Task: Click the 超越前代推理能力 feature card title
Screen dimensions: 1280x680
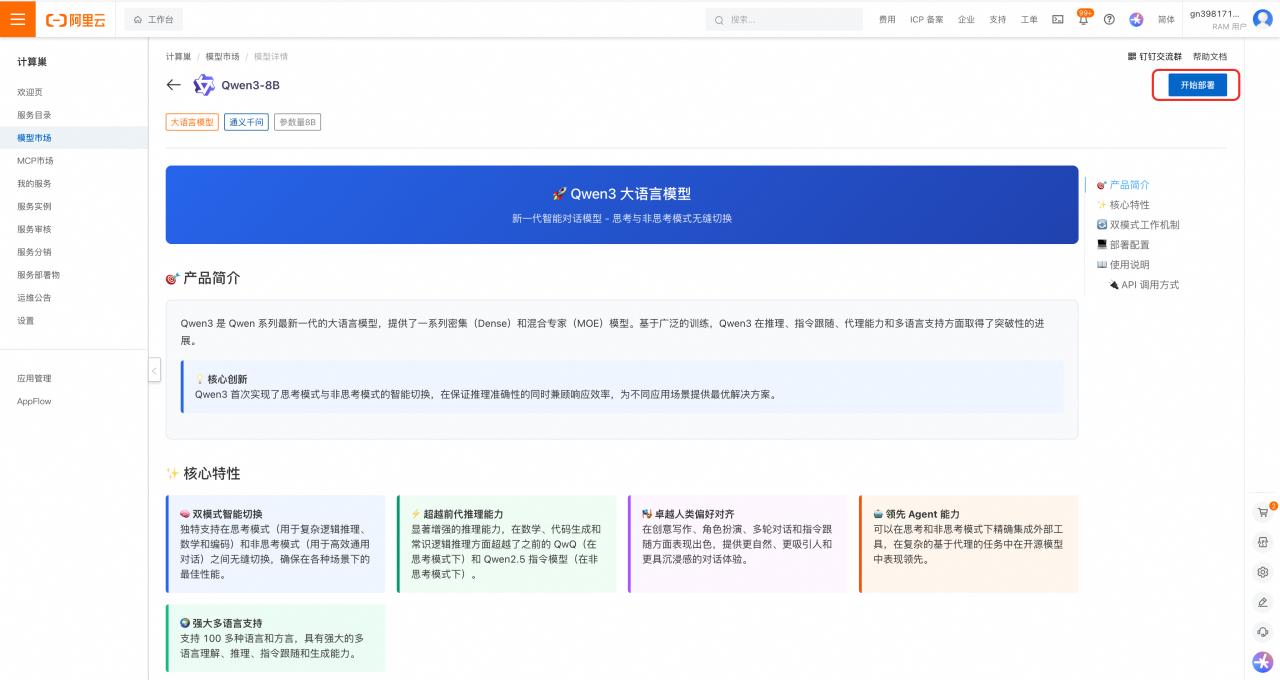Action: 457,514
